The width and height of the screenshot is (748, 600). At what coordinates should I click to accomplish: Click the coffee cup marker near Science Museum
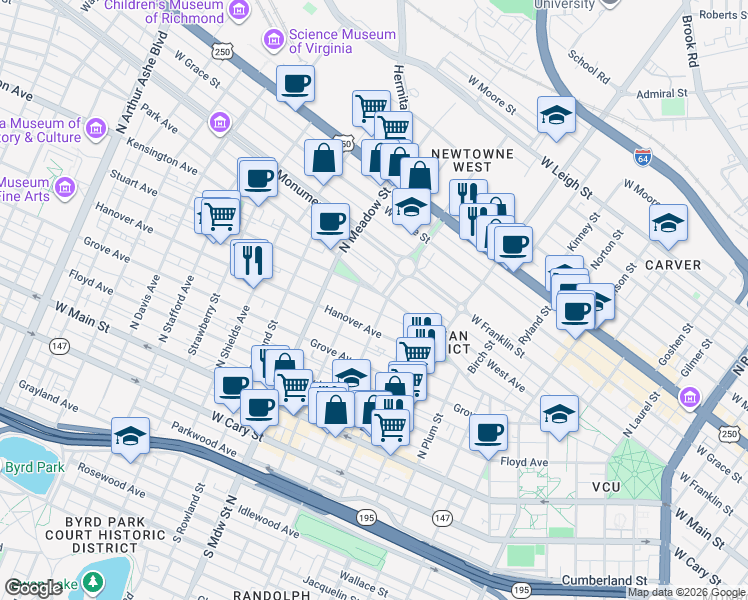click(x=295, y=85)
